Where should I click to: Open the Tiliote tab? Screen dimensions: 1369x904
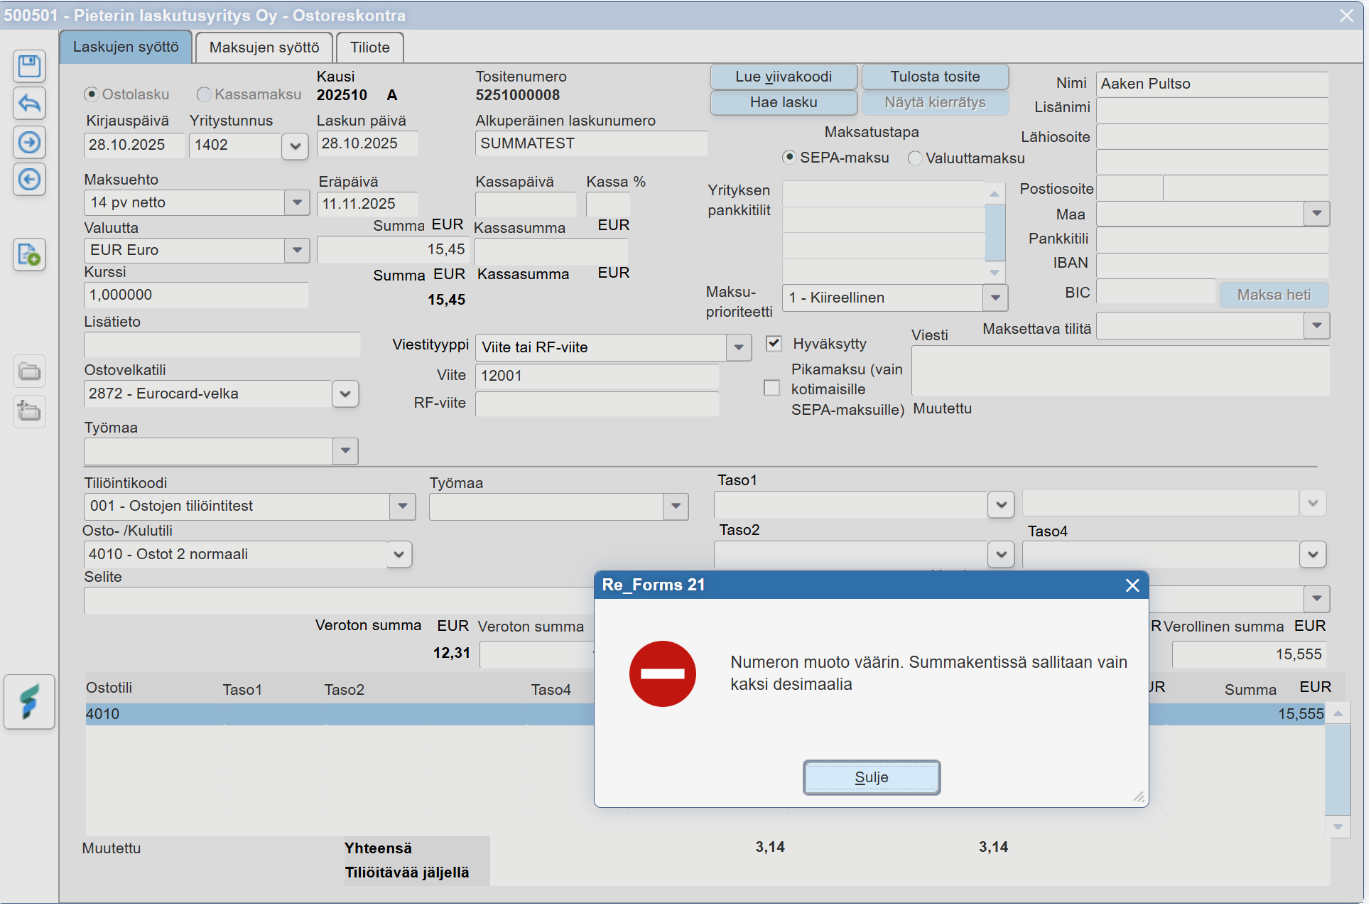[x=370, y=48]
